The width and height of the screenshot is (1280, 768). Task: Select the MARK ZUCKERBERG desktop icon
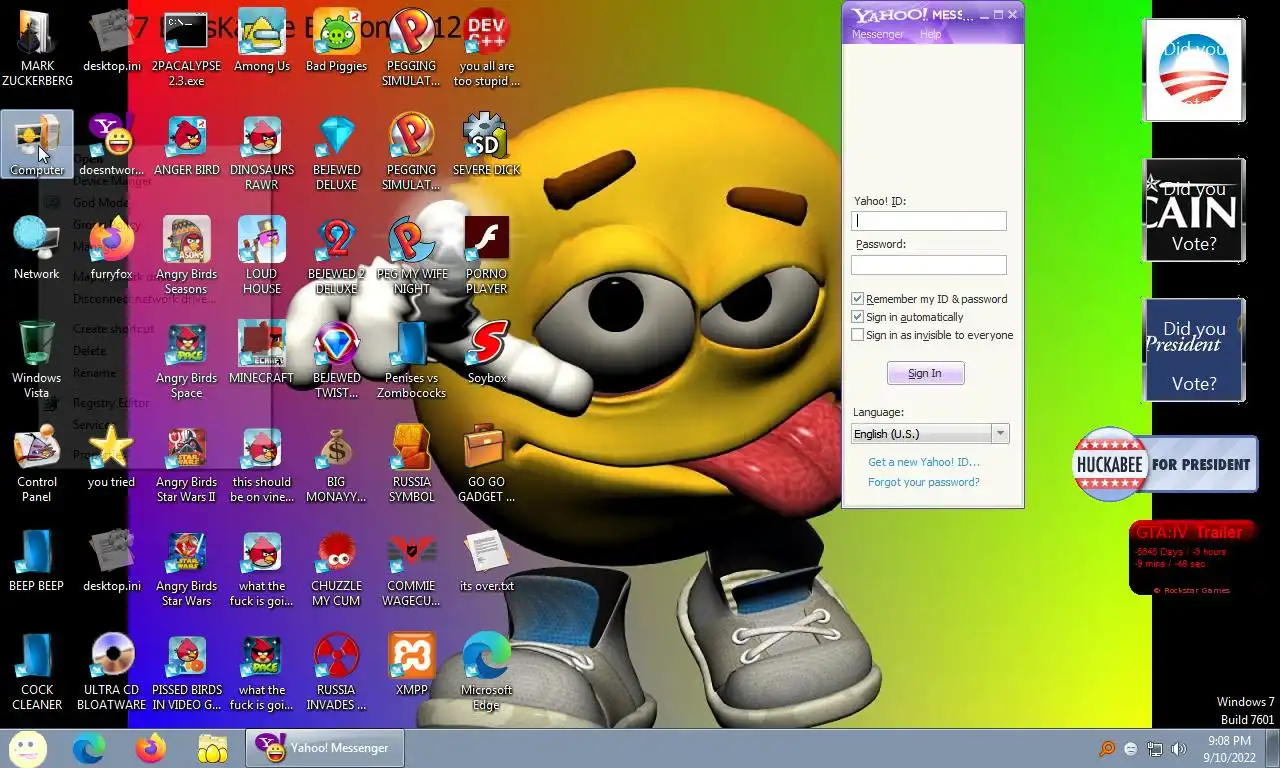37,48
